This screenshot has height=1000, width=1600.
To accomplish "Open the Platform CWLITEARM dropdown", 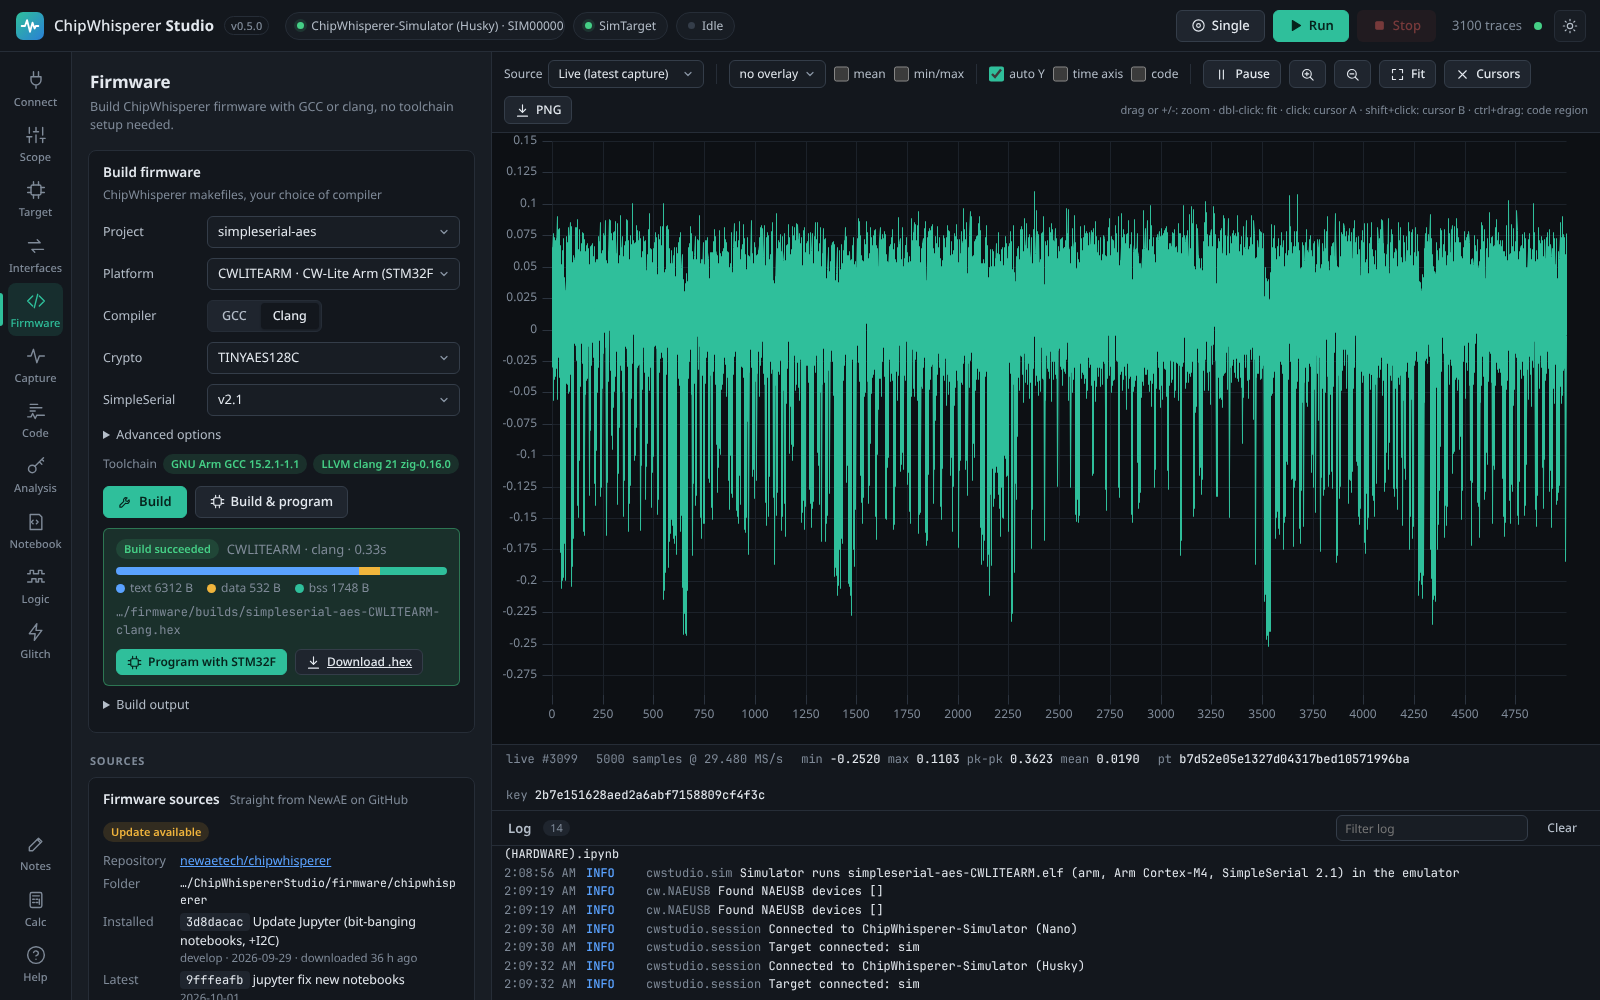I will 333,274.
